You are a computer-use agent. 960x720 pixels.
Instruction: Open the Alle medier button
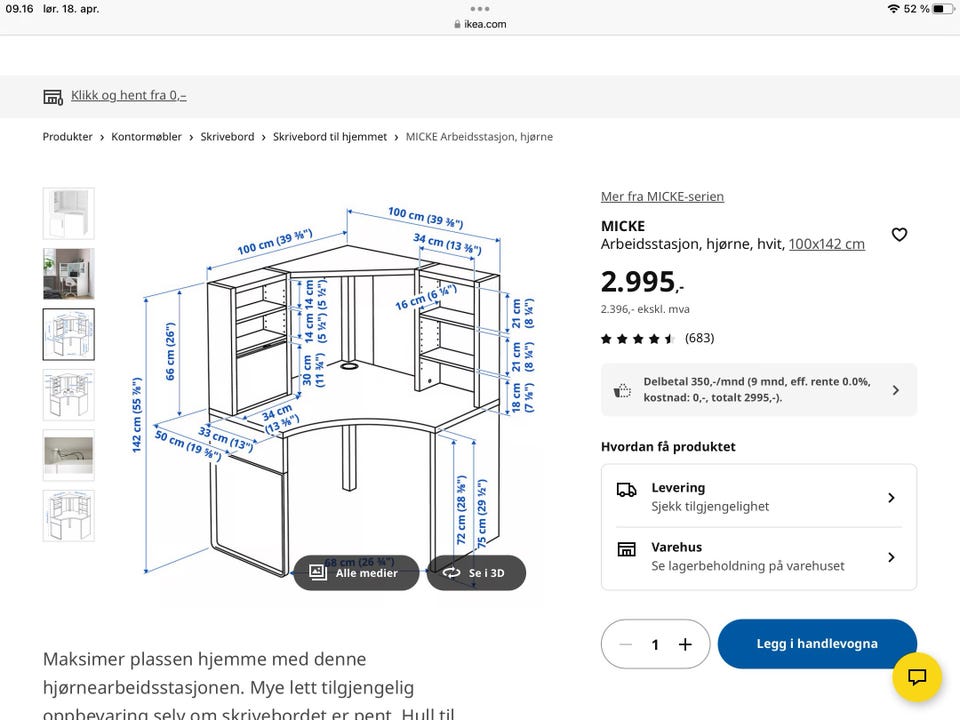pos(356,573)
